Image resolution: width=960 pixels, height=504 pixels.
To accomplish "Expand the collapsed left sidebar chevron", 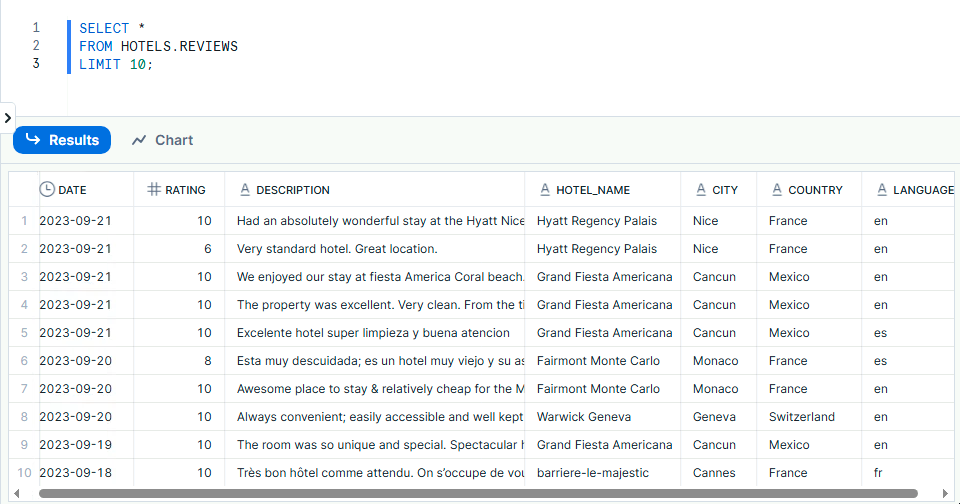I will (7, 117).
